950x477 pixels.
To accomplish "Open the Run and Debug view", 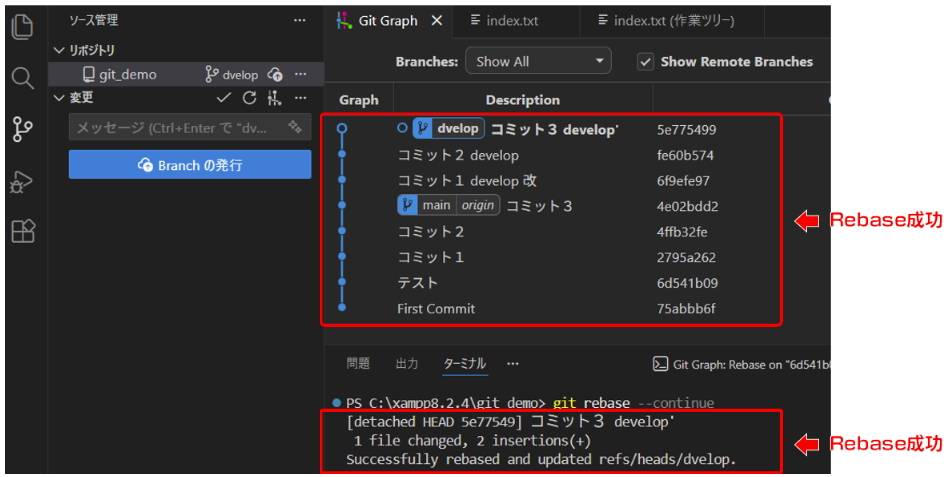I will point(22,181).
